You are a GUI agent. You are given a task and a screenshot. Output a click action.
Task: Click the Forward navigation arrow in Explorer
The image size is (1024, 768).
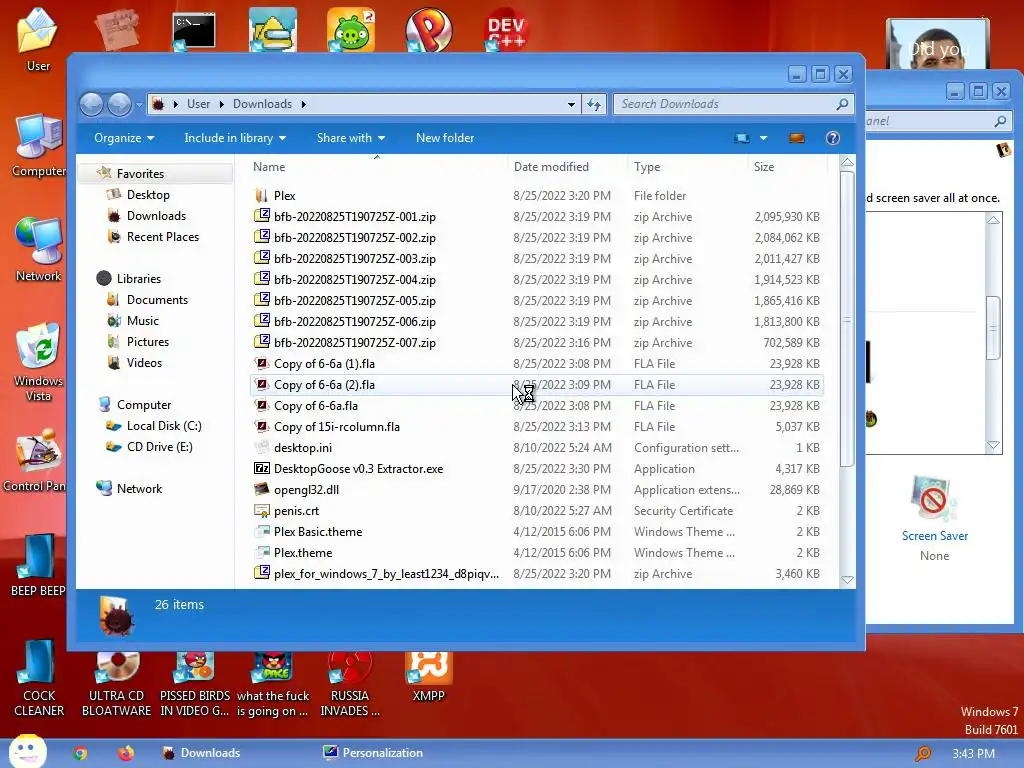tap(119, 104)
